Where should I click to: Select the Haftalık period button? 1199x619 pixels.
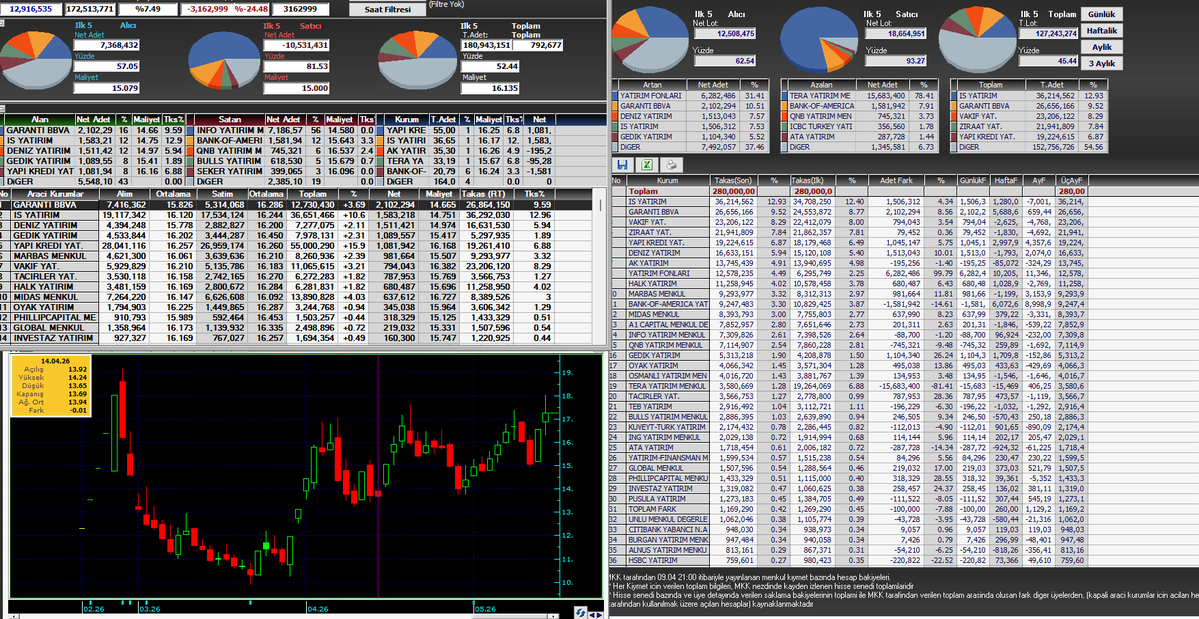pyautogui.click(x=1102, y=31)
